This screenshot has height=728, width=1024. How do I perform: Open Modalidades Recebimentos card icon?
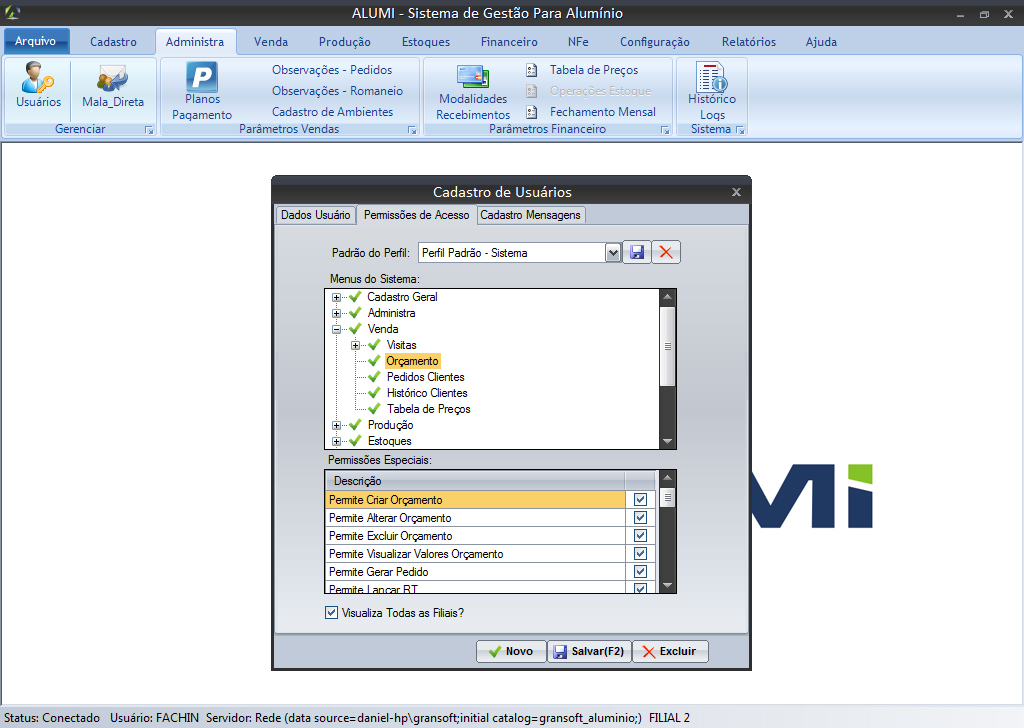click(x=473, y=76)
